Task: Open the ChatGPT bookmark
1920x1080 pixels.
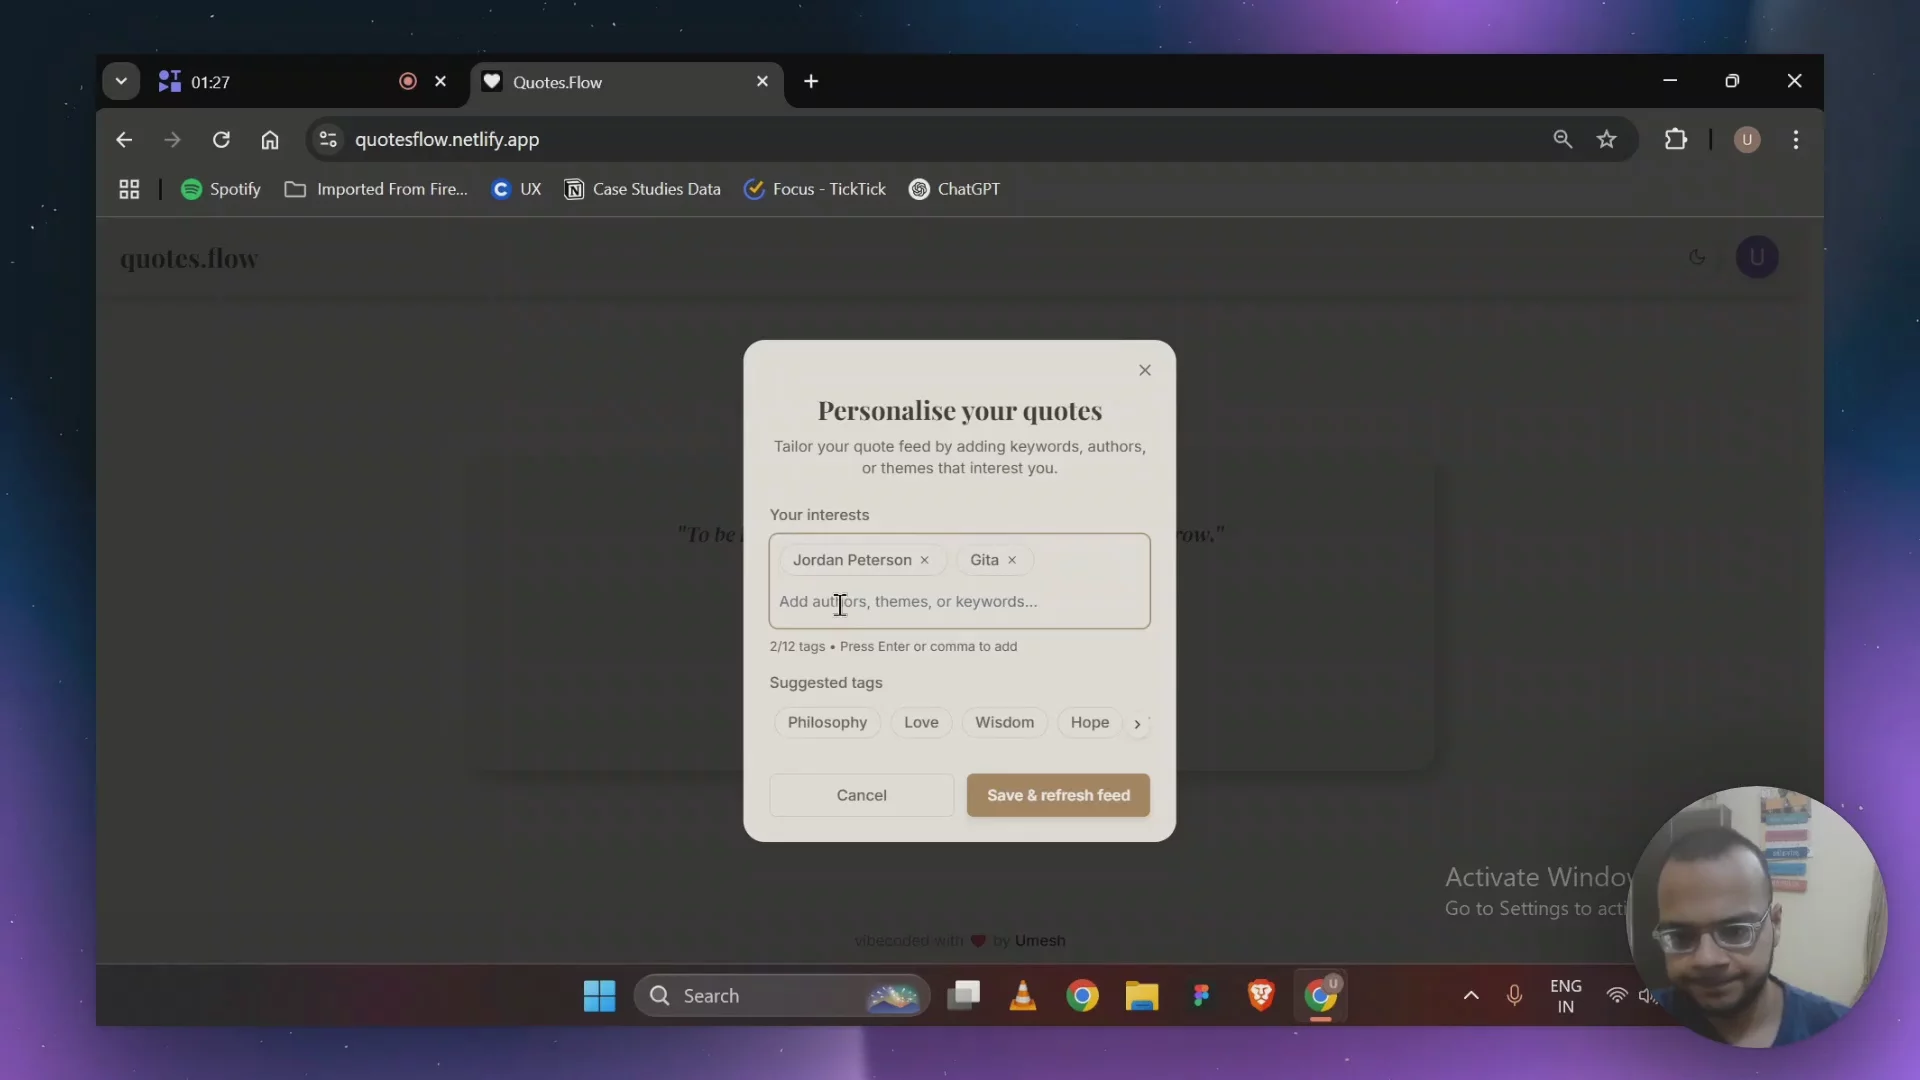Action: tap(954, 189)
